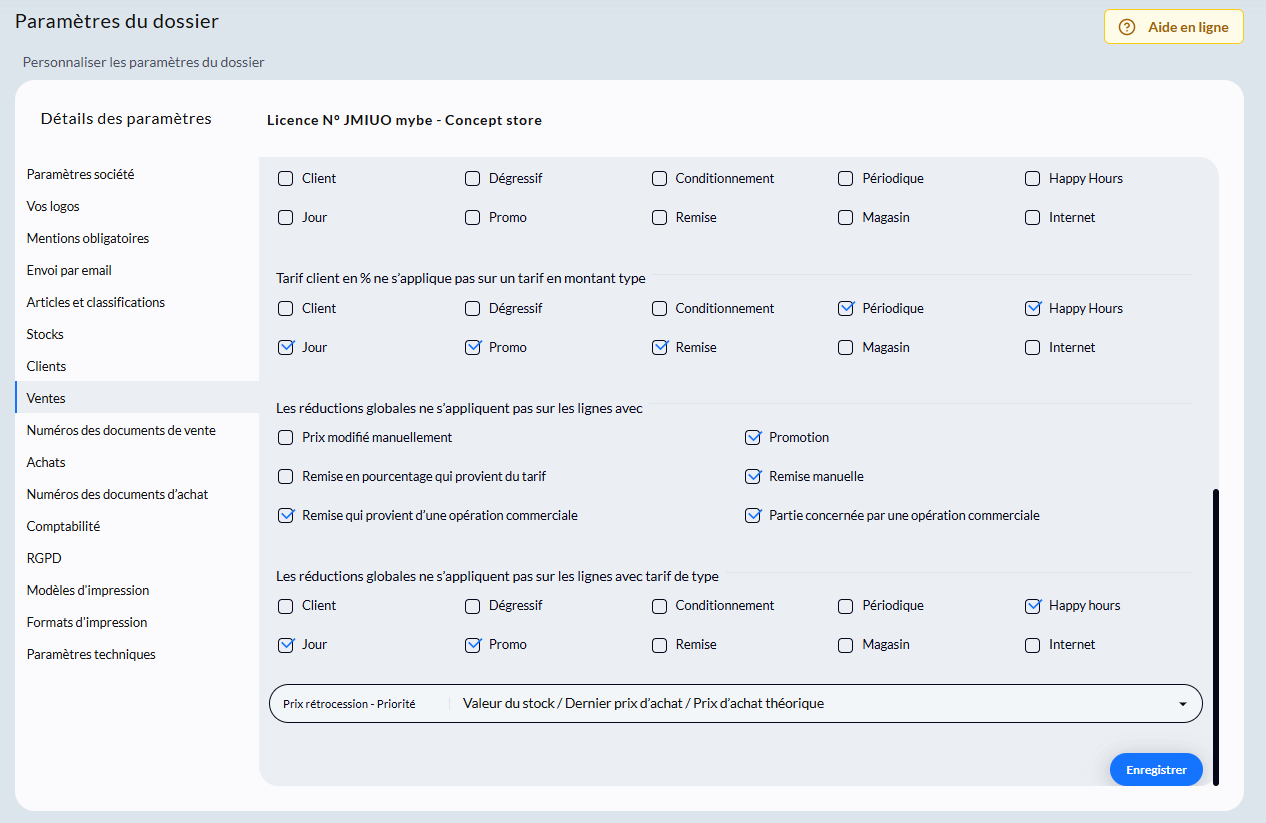Click the 'Paramètres du dossier' page title
The height and width of the screenshot is (823, 1266).
pyautogui.click(x=117, y=21)
